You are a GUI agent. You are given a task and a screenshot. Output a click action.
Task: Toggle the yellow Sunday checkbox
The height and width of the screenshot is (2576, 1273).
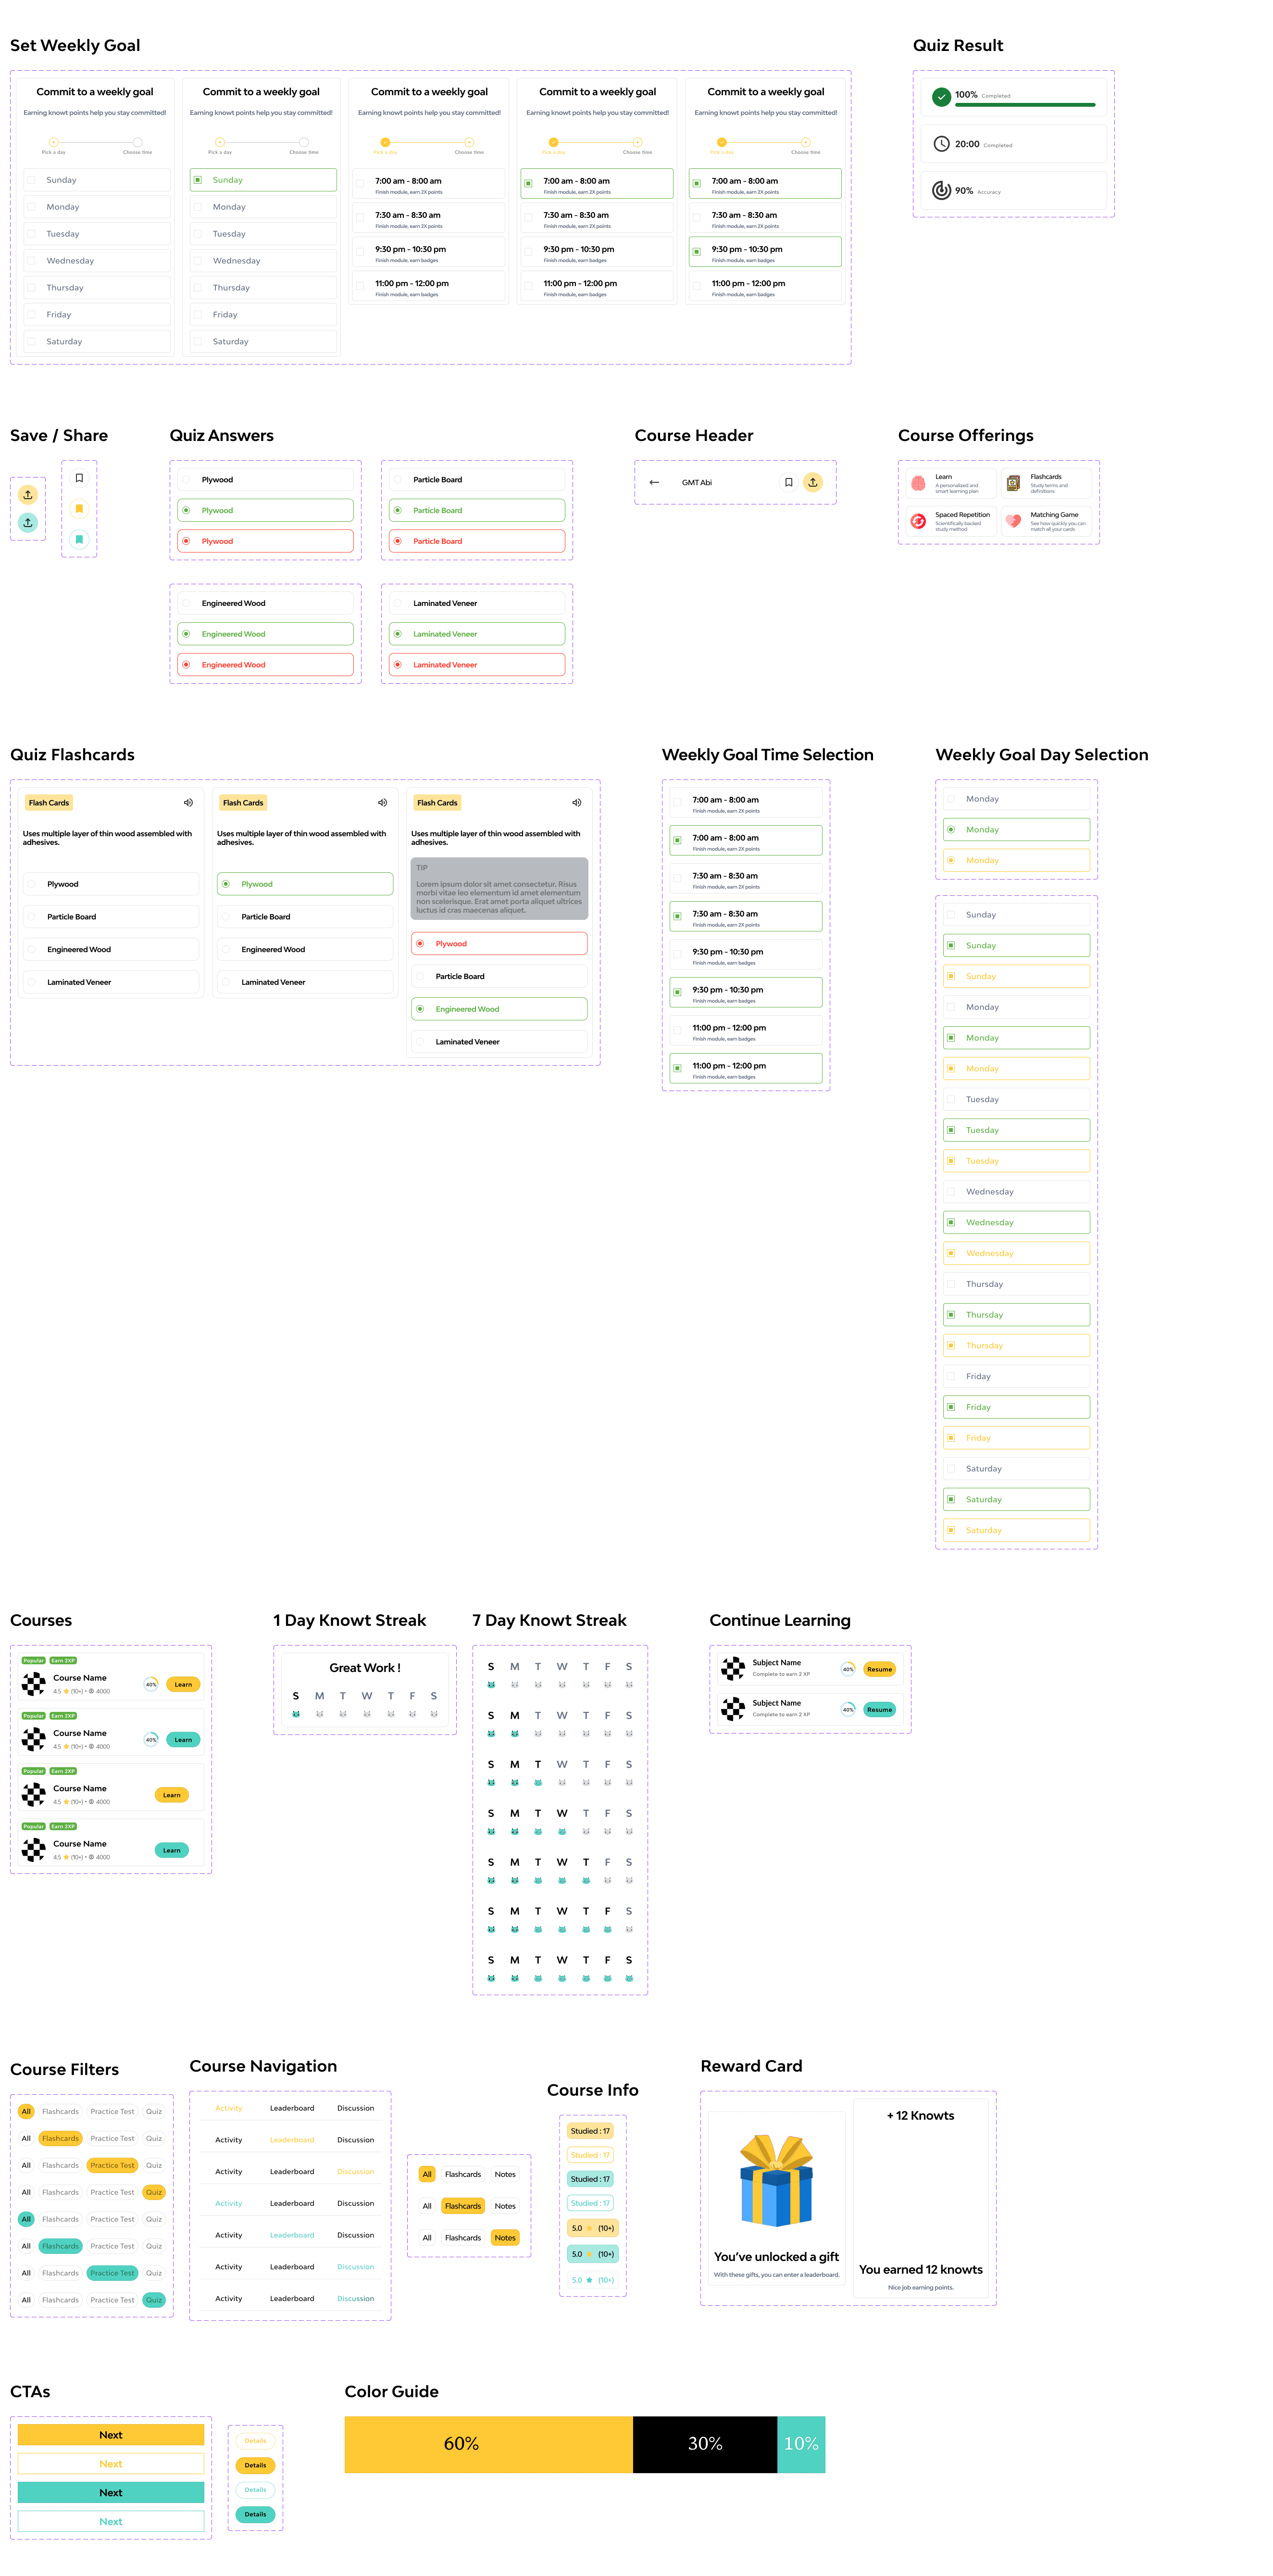point(951,976)
